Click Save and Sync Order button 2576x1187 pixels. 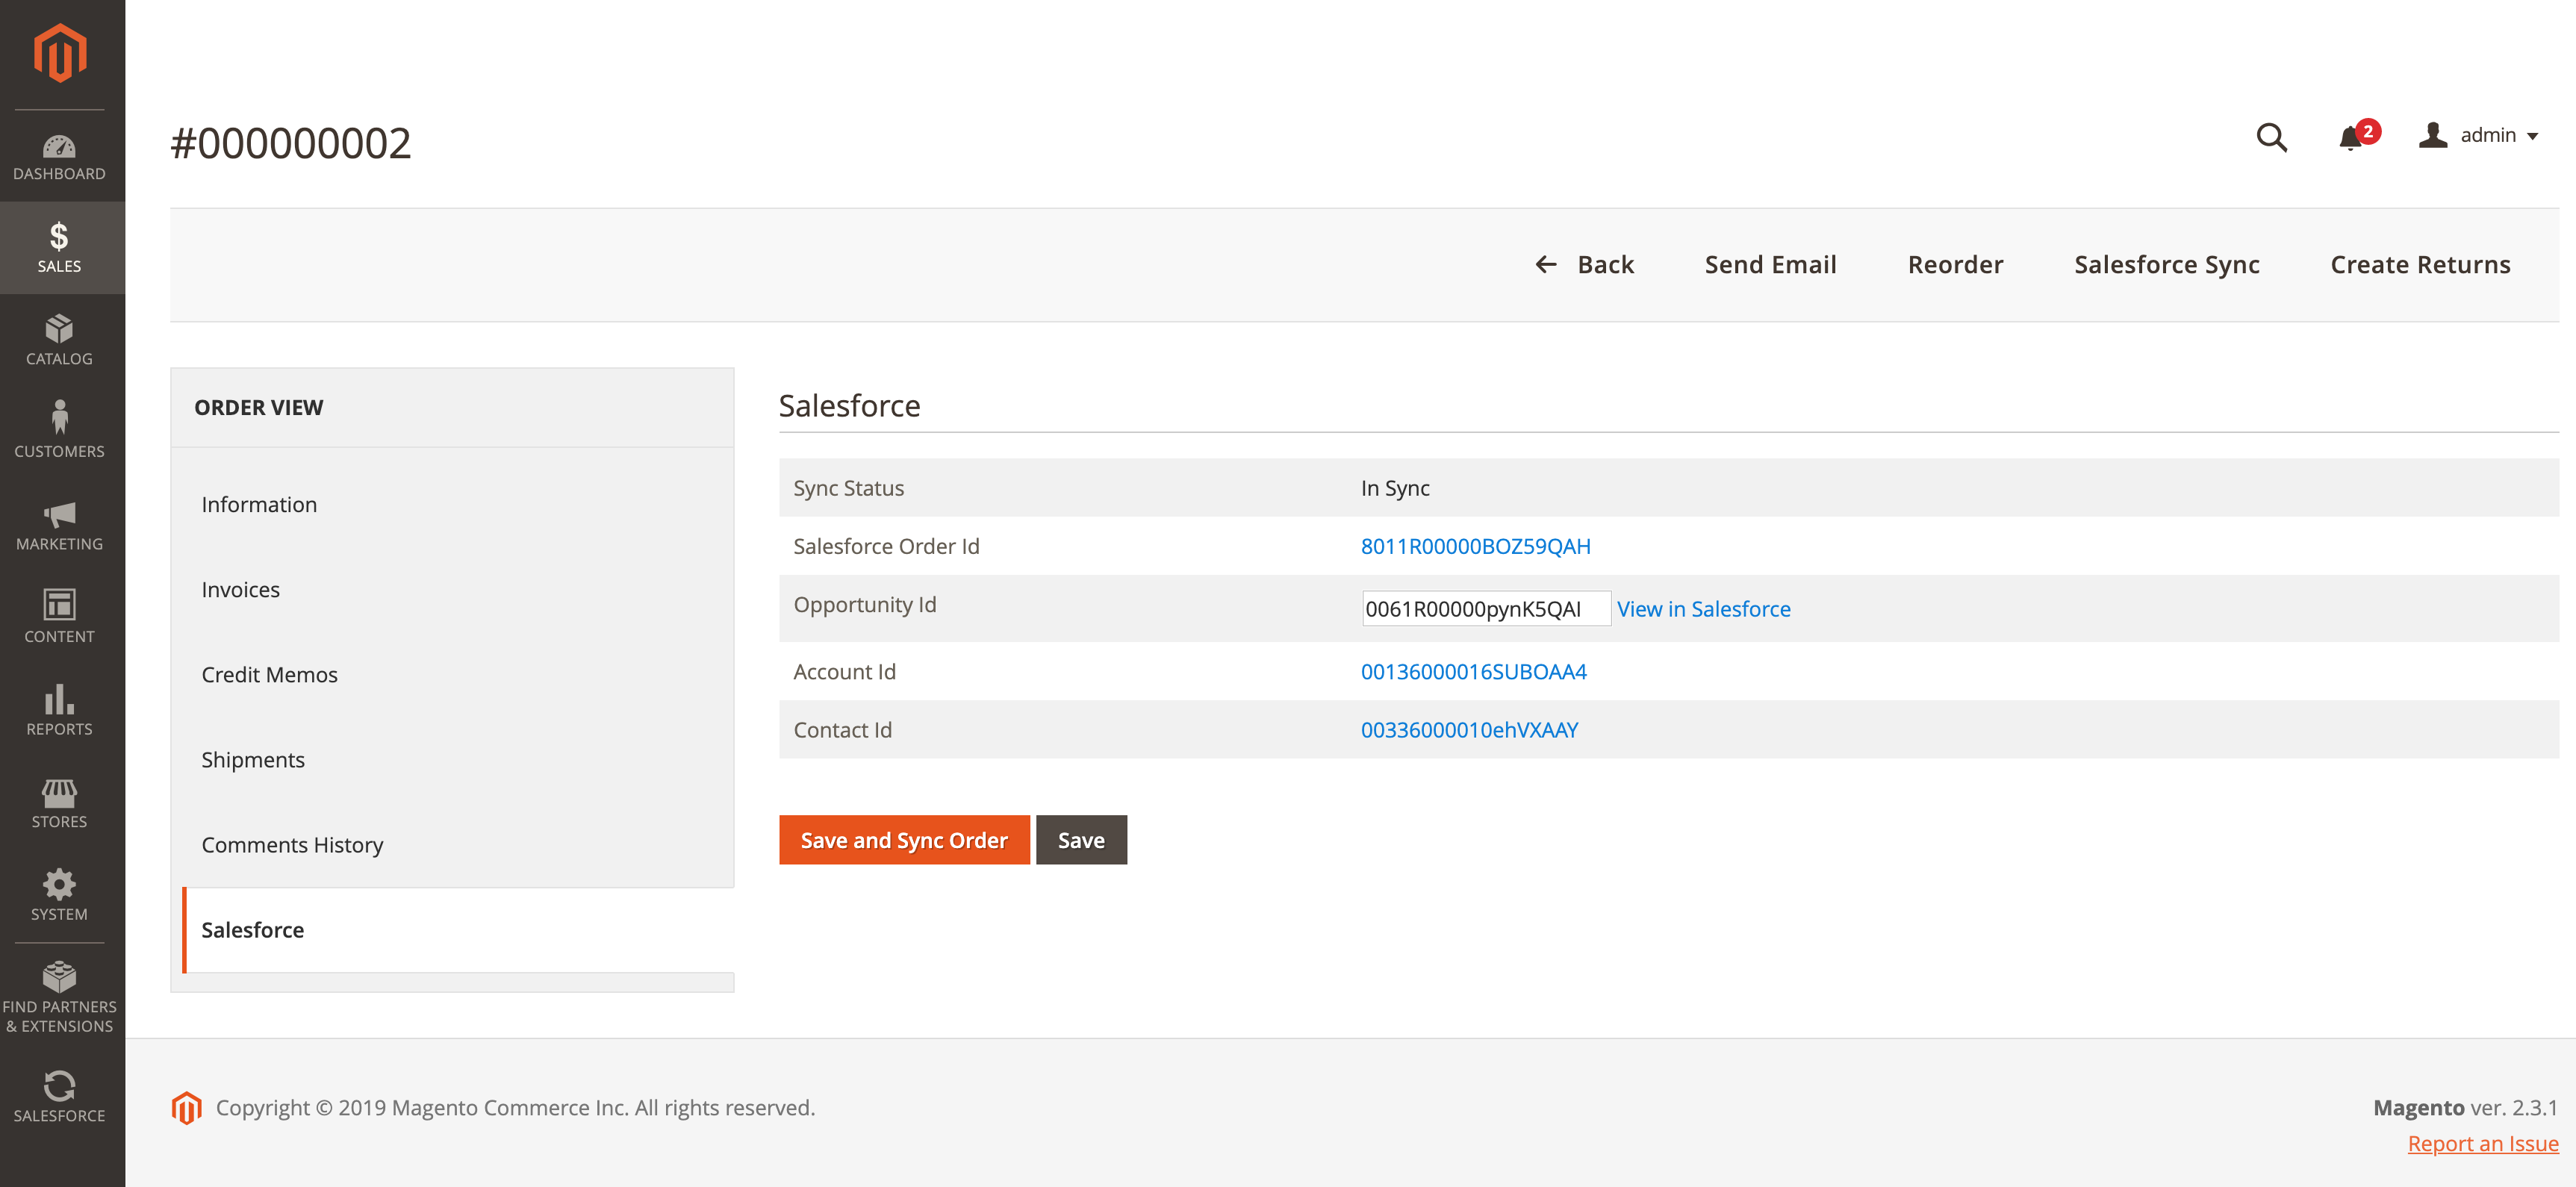(903, 840)
